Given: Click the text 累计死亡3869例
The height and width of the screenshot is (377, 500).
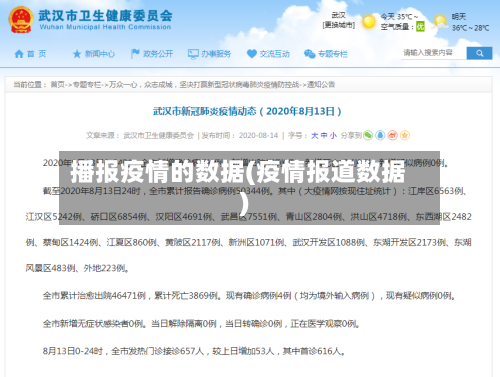Looking at the screenshot, I should coord(186,296).
